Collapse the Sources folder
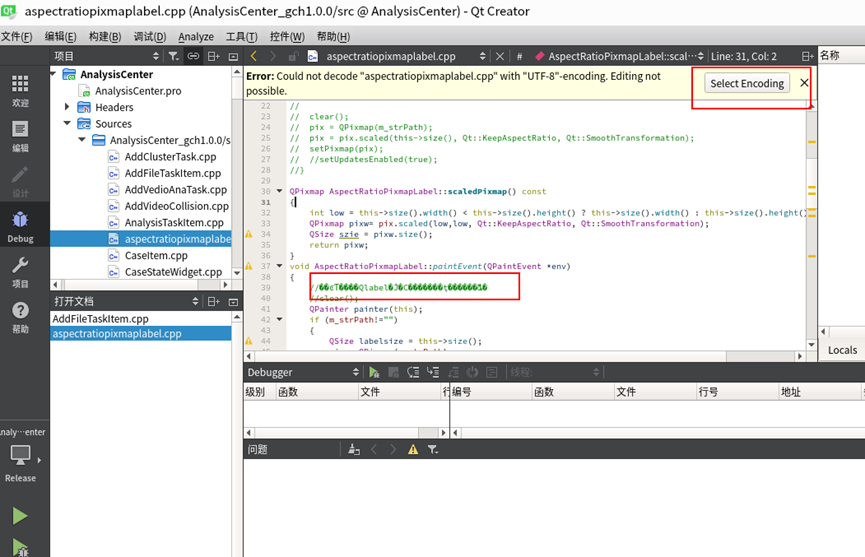 pyautogui.click(x=67, y=123)
